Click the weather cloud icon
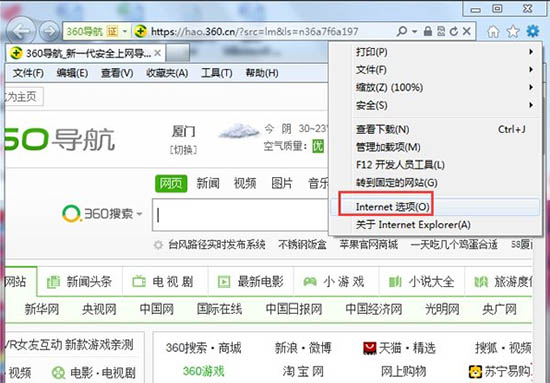The image size is (550, 383). pos(239,132)
